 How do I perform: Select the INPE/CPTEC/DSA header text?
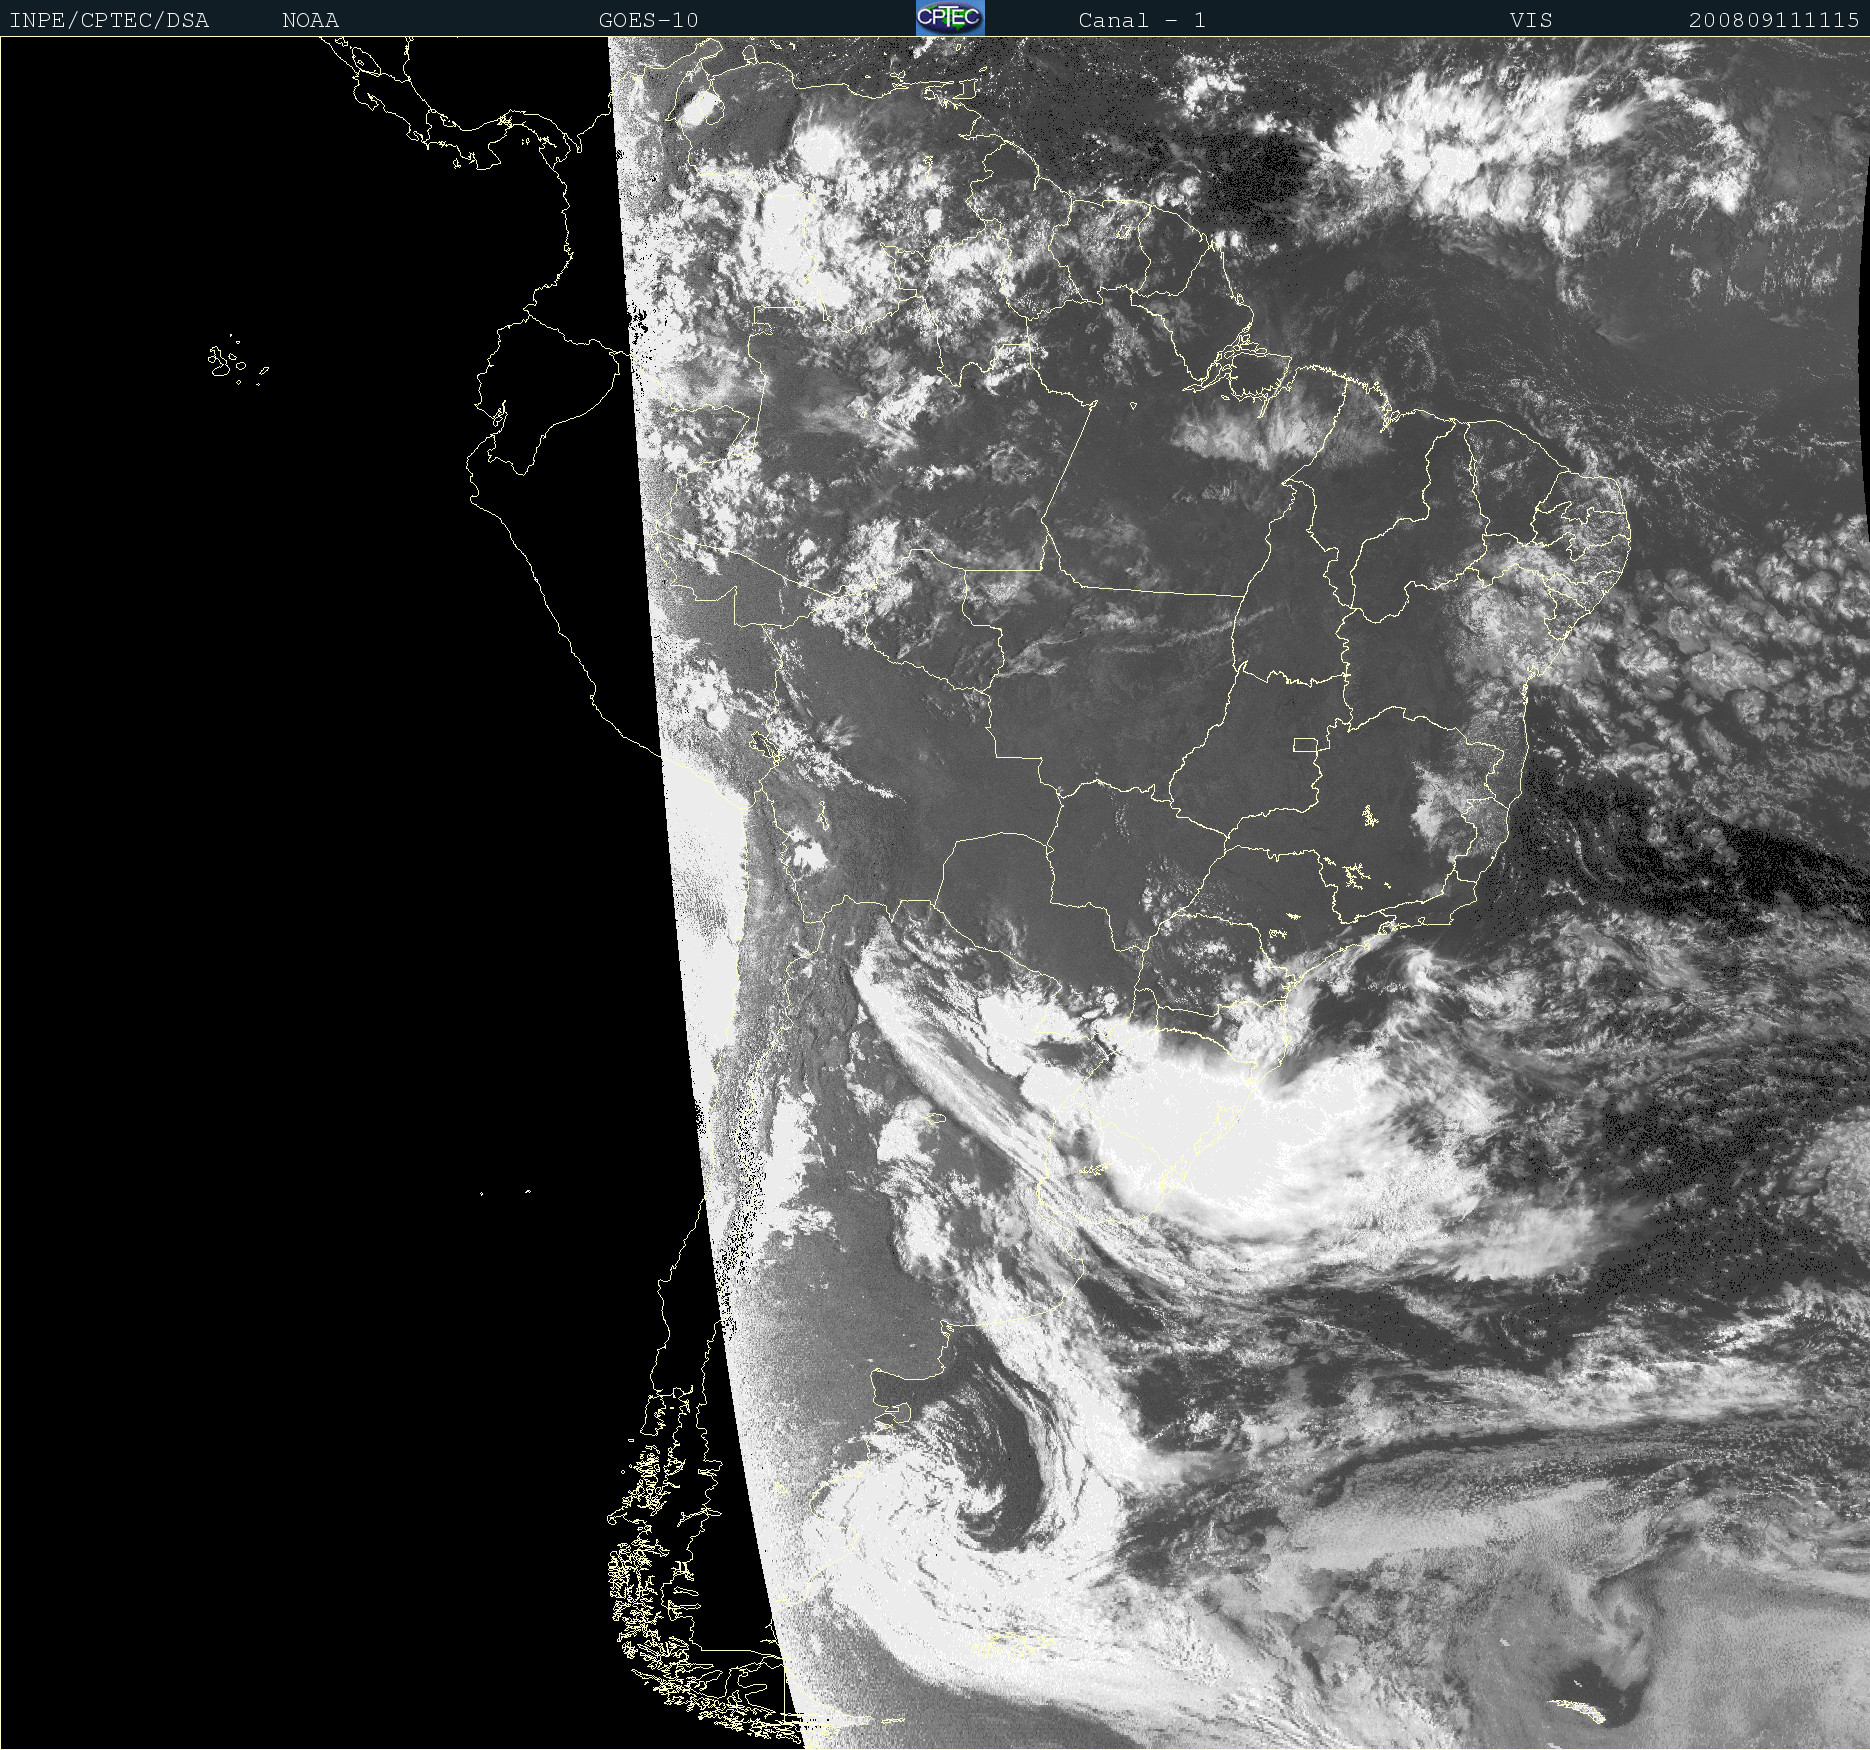pyautogui.click(x=109, y=20)
